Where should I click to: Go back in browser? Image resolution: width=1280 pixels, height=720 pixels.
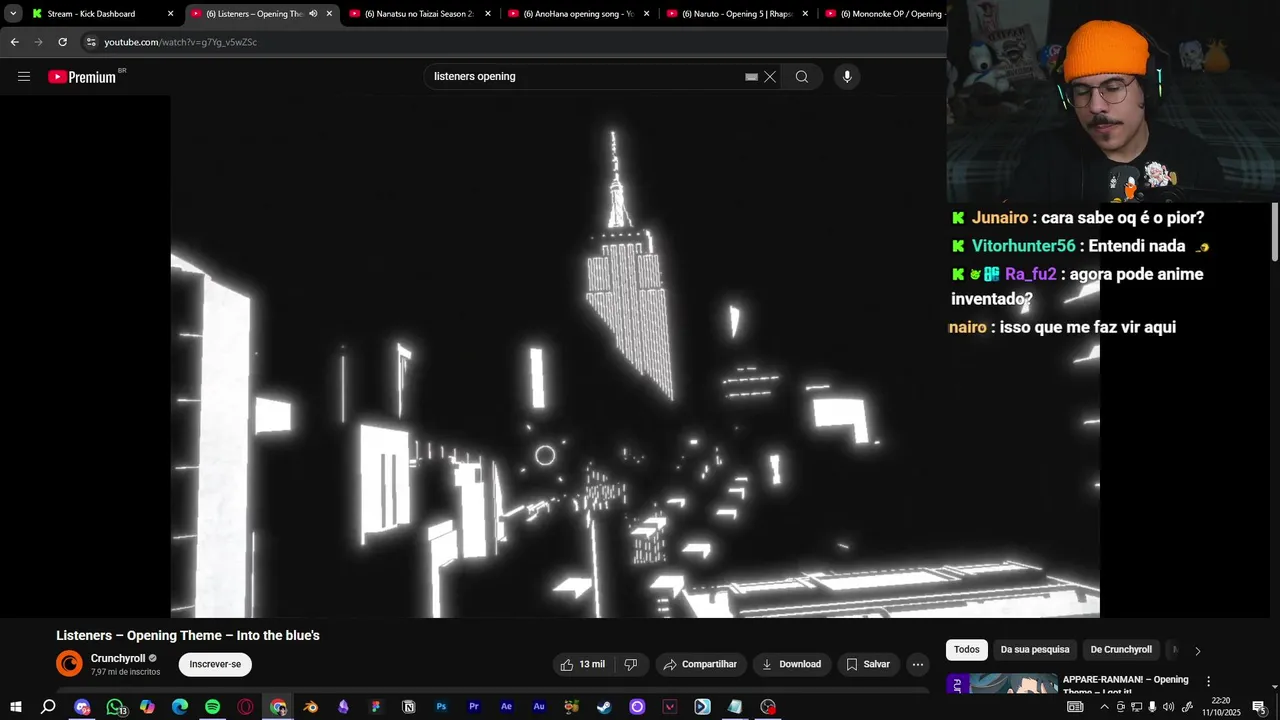(14, 42)
